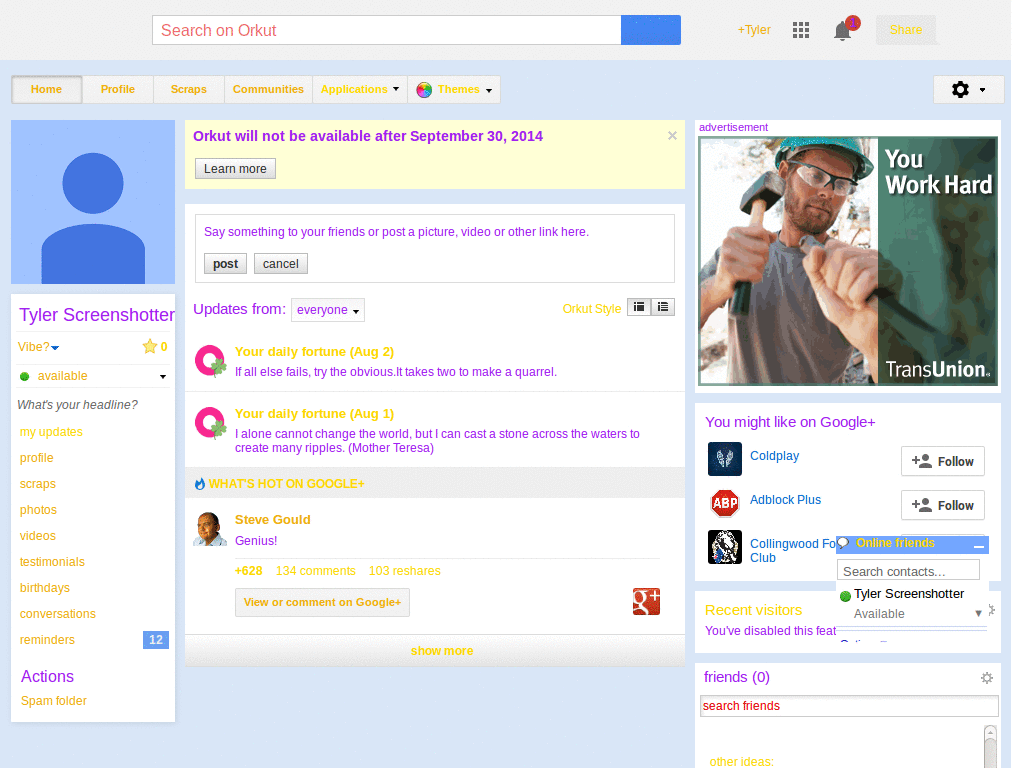Click 134 comments link
Image resolution: width=1024 pixels, height=768 pixels.
tap(315, 571)
